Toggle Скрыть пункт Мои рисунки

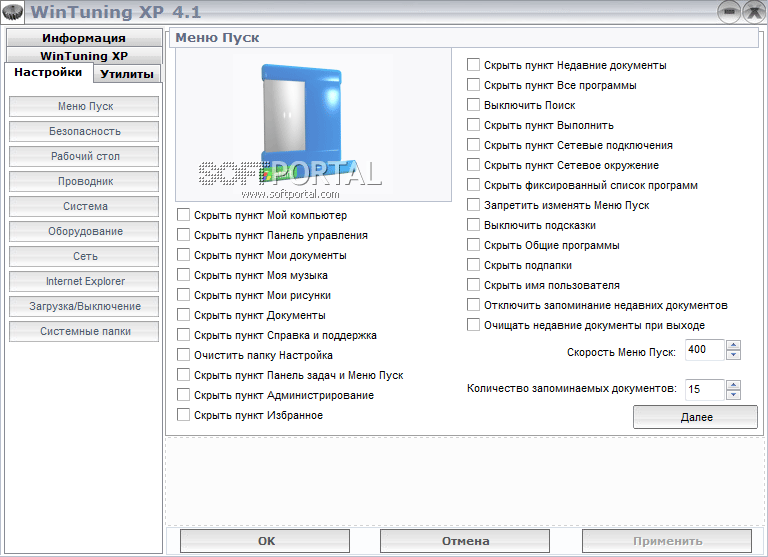[x=184, y=294]
